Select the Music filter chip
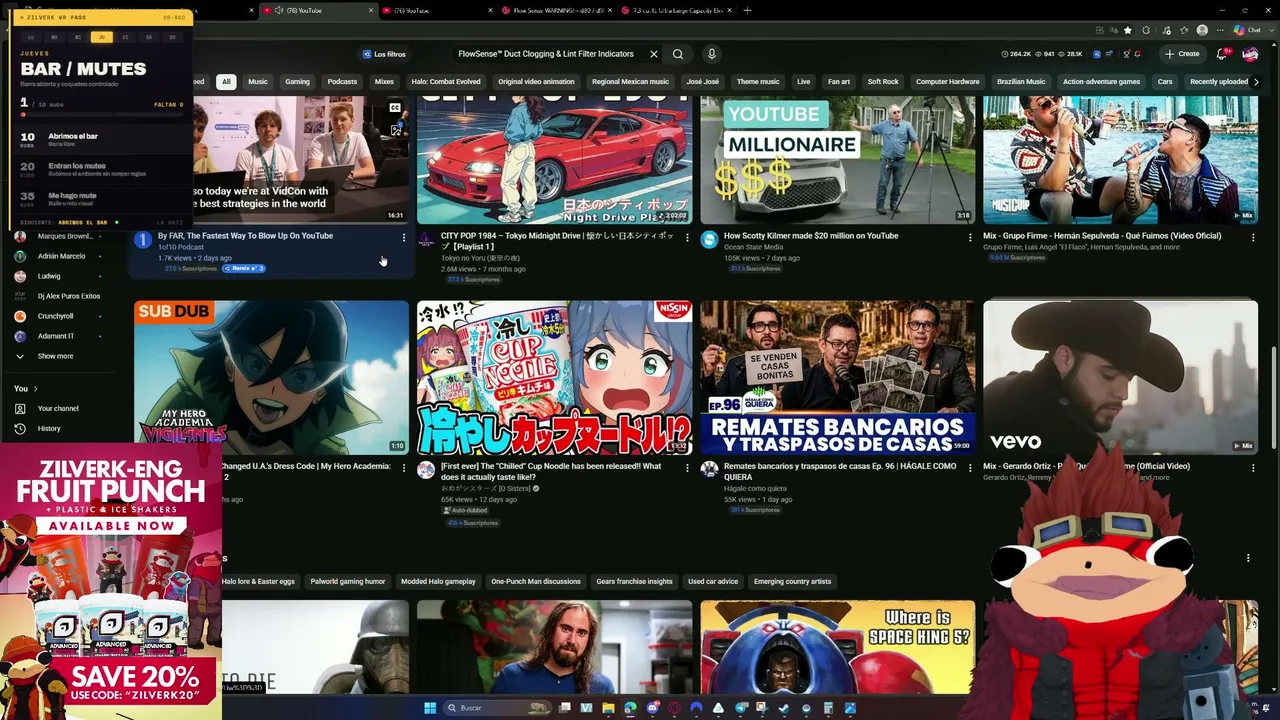The image size is (1280, 720). (258, 82)
